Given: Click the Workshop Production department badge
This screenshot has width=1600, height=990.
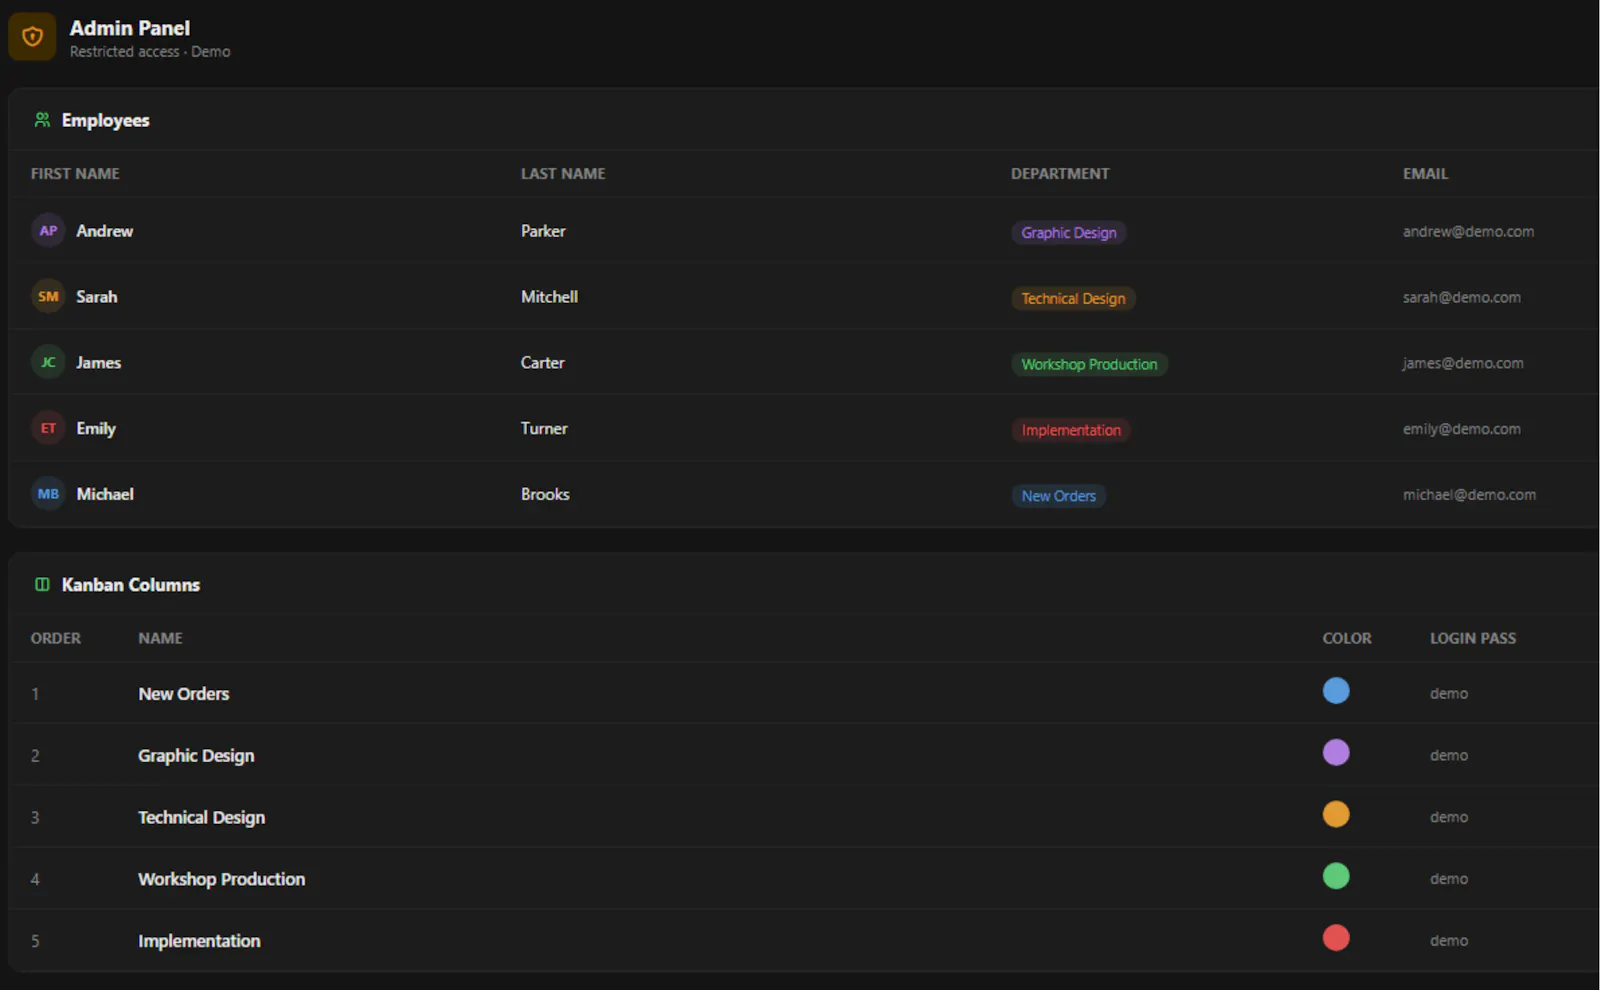Looking at the screenshot, I should [1089, 365].
